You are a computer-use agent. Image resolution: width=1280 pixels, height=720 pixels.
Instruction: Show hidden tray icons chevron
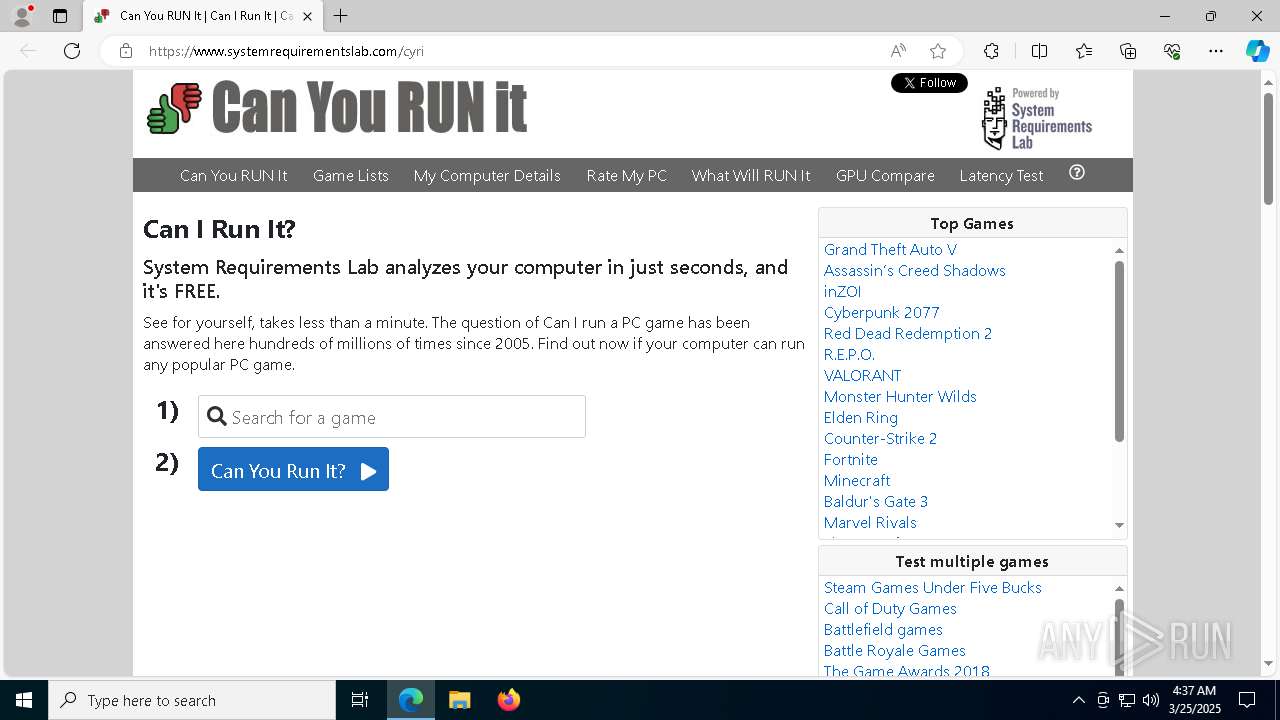pyautogui.click(x=1078, y=700)
